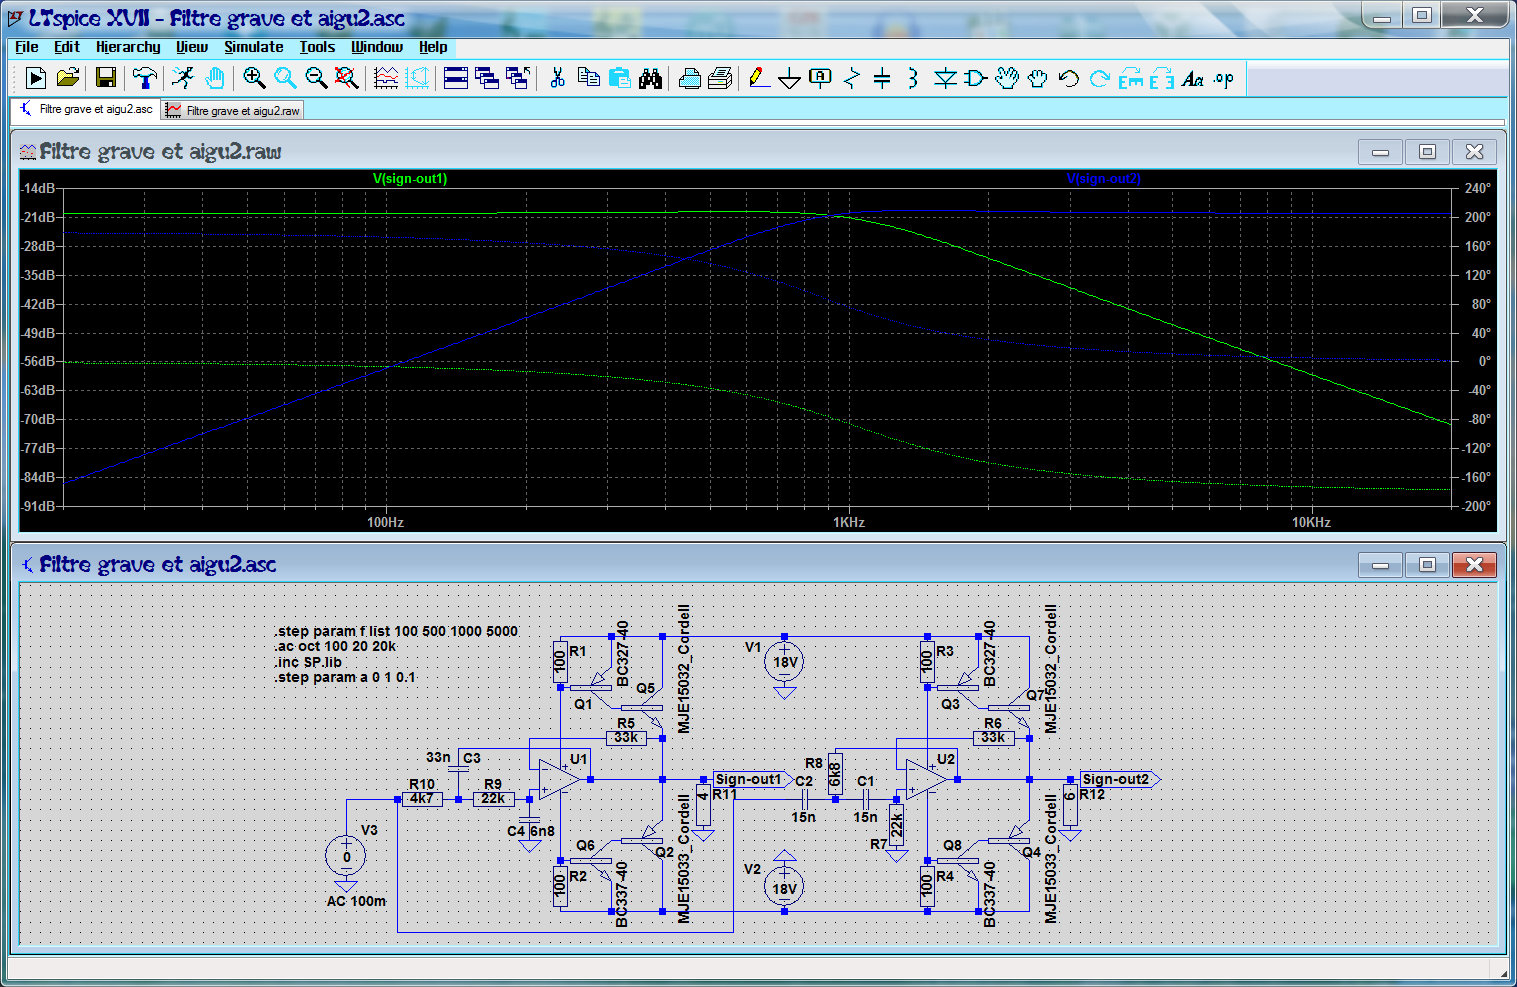
Task: Click the Rotate component icon
Action: (1130, 78)
